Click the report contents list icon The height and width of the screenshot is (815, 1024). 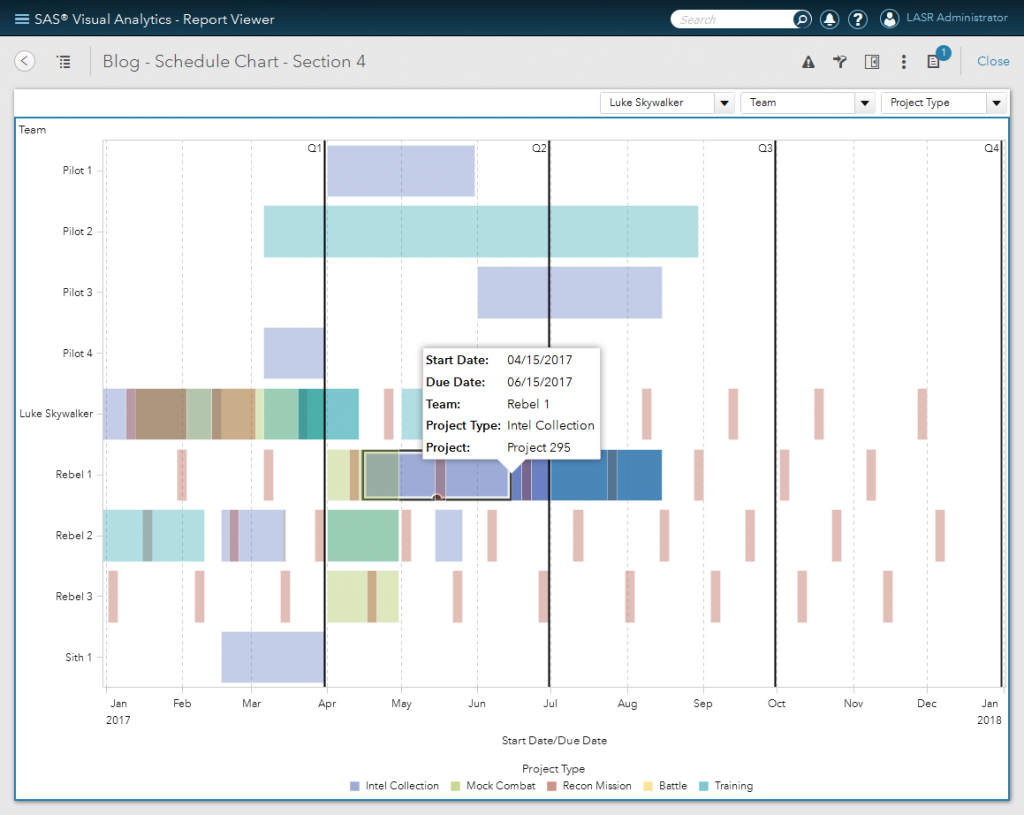63,61
